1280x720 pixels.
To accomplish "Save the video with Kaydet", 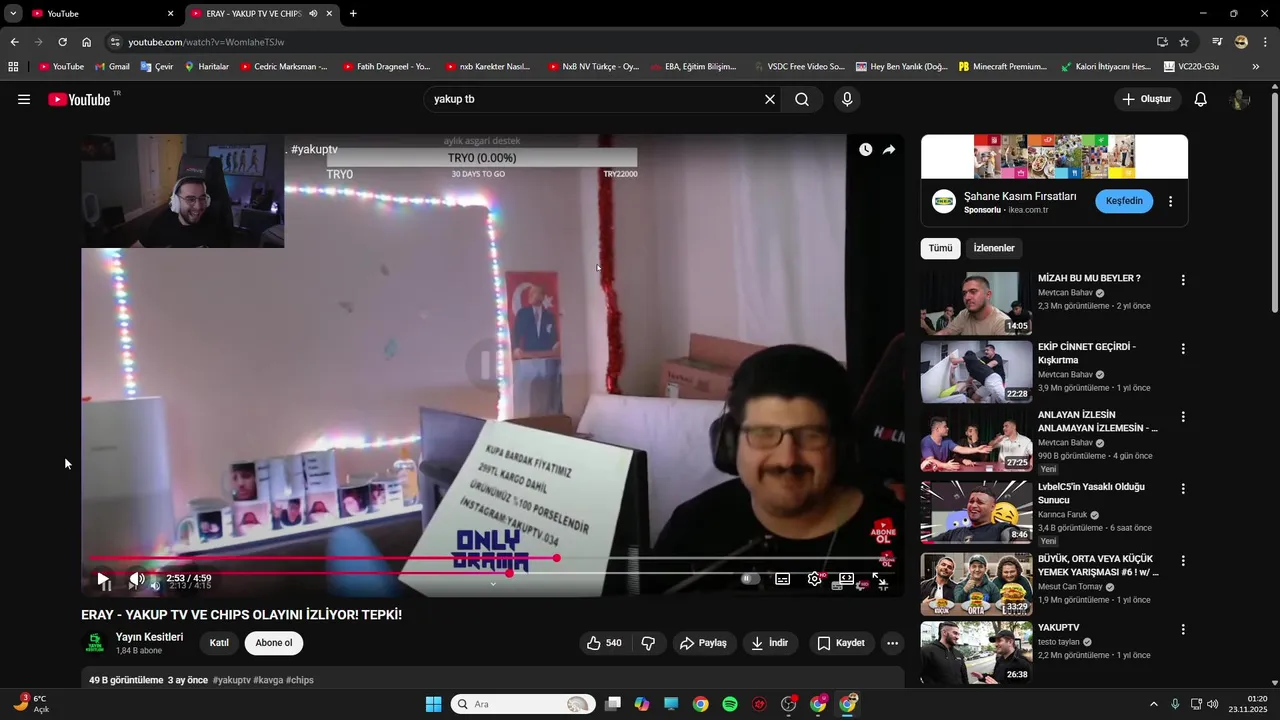I will pos(841,643).
